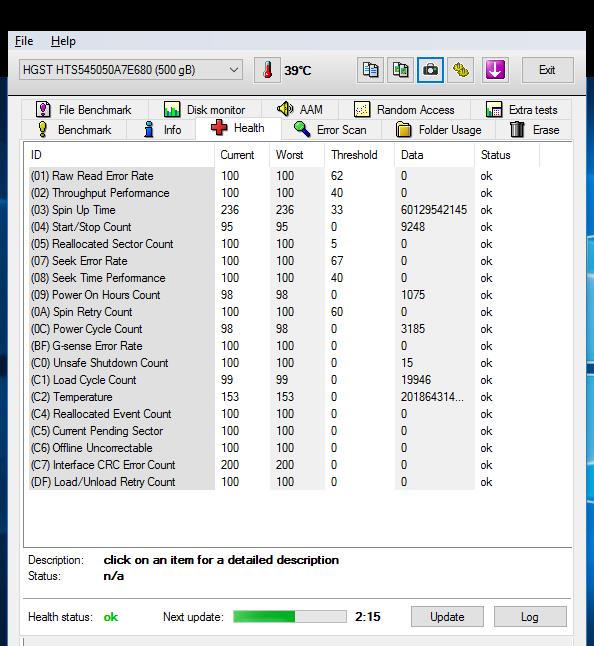Screen dimensions: 594x646
Task: Click the copy screenshot icon with green pages
Action: [x=400, y=70]
